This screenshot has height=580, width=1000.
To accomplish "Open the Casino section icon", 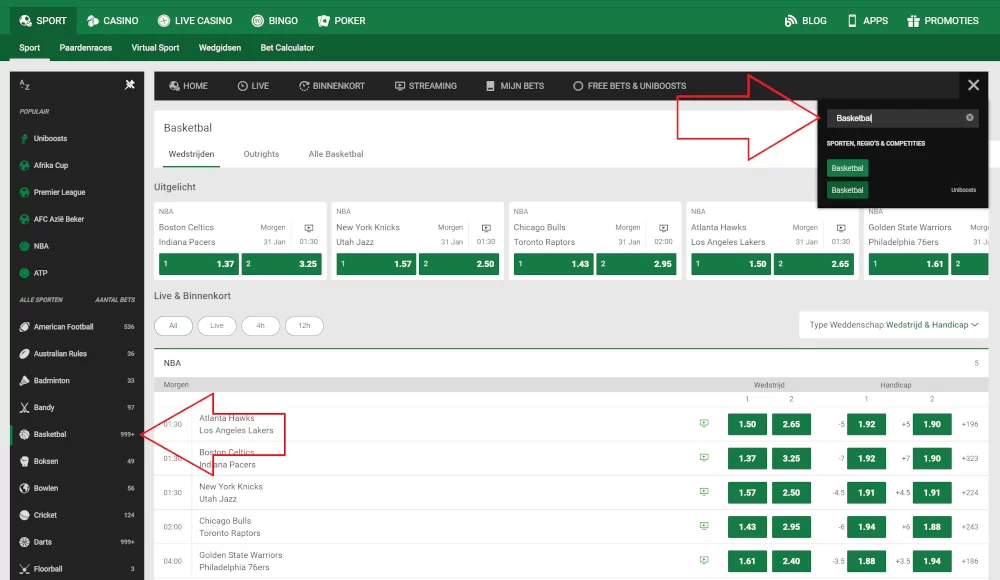I will tap(93, 20).
